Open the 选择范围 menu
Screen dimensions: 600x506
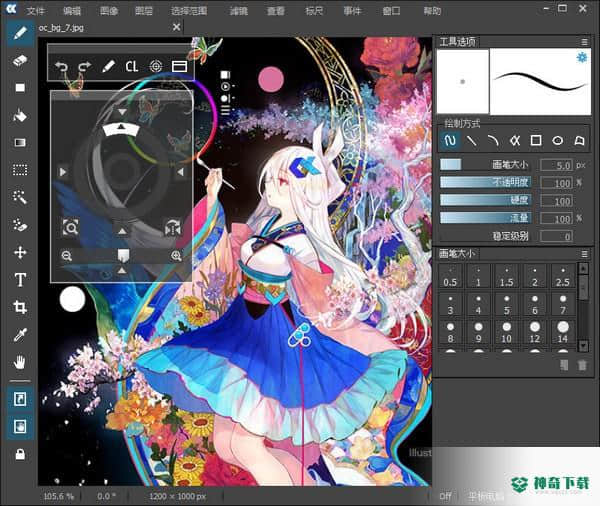tap(189, 10)
